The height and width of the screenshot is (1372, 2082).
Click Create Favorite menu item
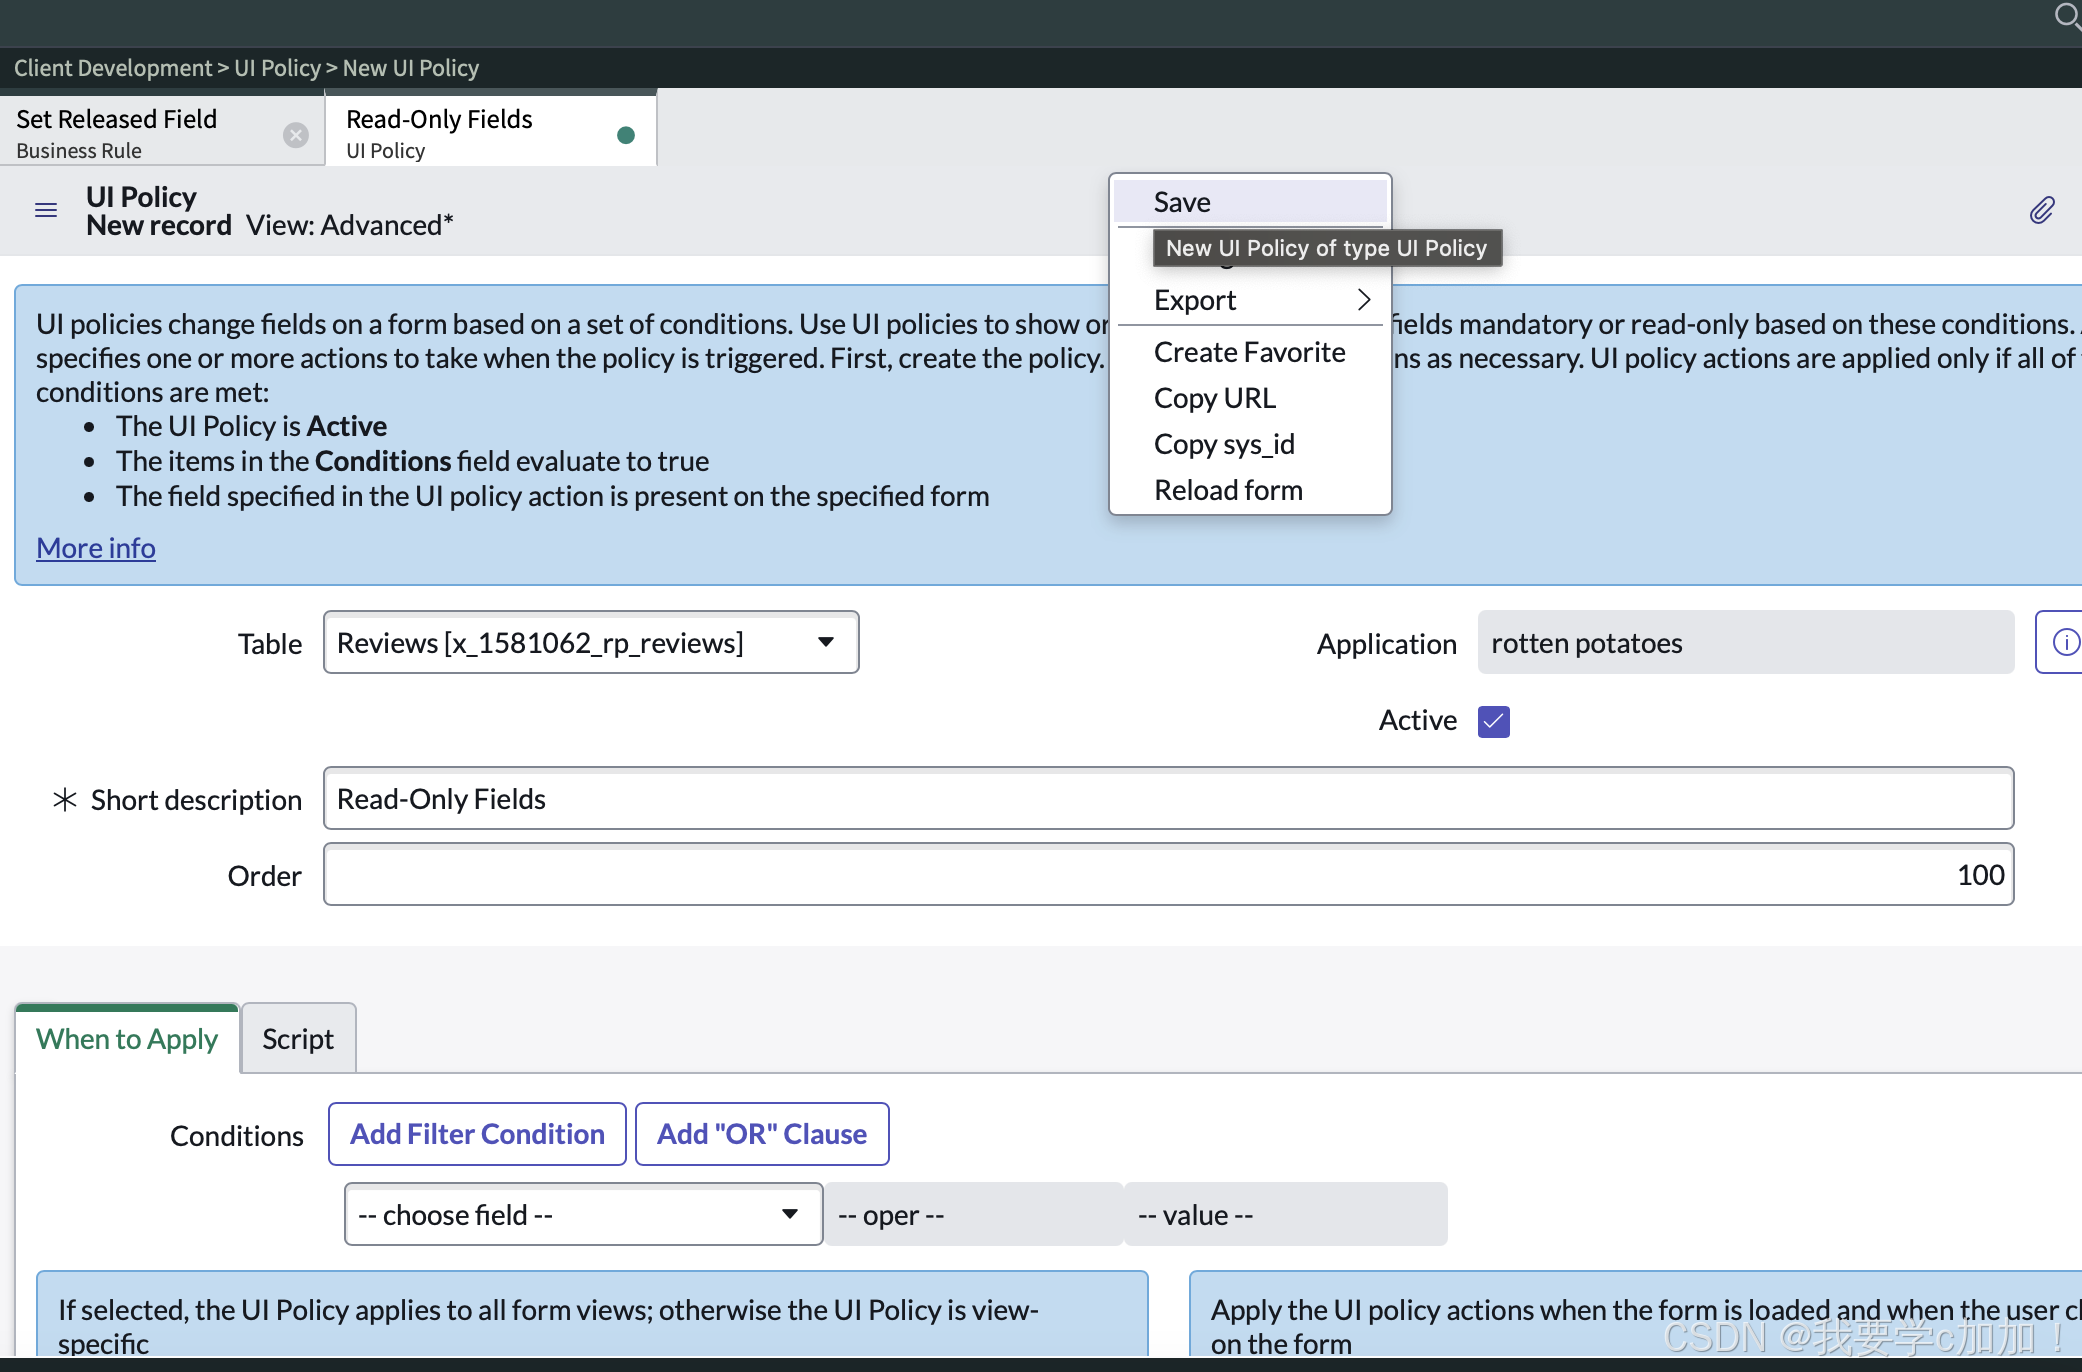(1249, 352)
